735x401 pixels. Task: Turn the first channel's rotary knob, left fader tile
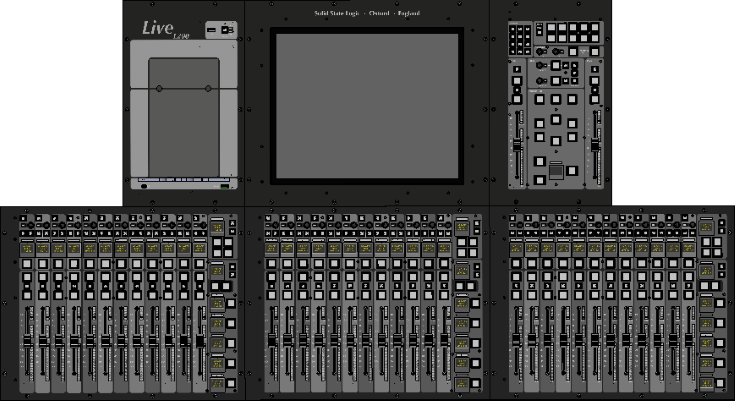(x=30, y=226)
